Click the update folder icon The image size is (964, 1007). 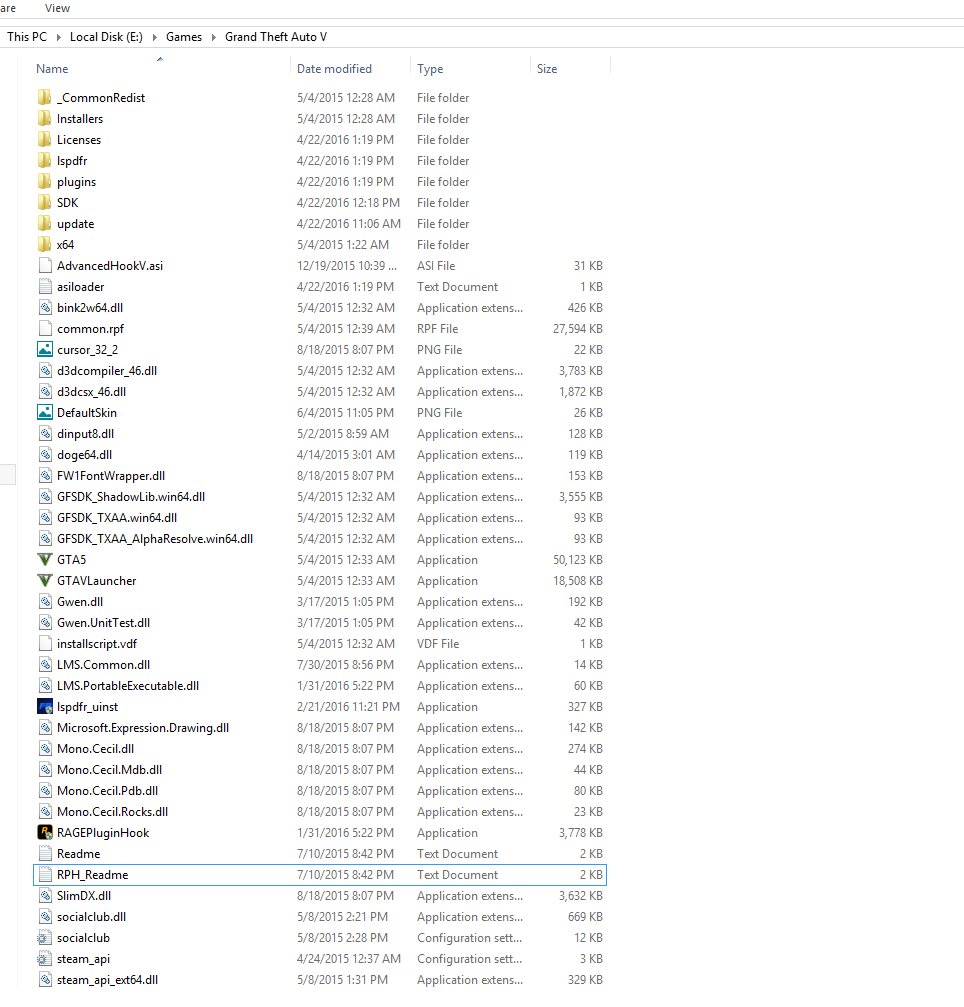click(45, 223)
